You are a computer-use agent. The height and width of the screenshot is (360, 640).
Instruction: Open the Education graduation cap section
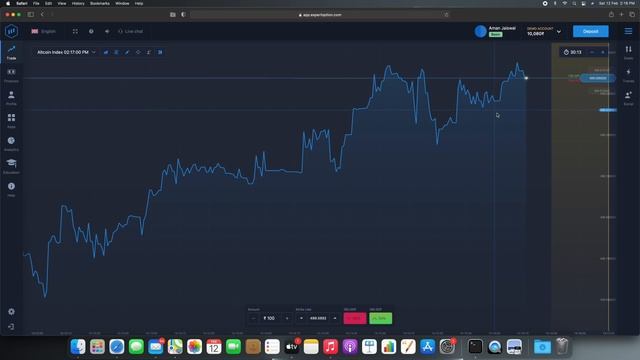[x=11, y=167]
